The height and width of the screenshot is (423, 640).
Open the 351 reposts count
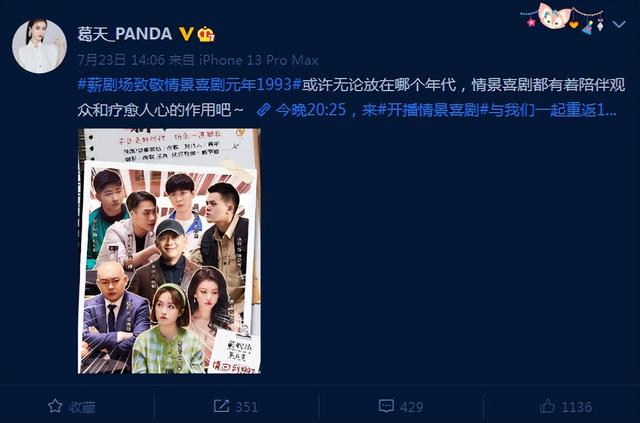(247, 407)
